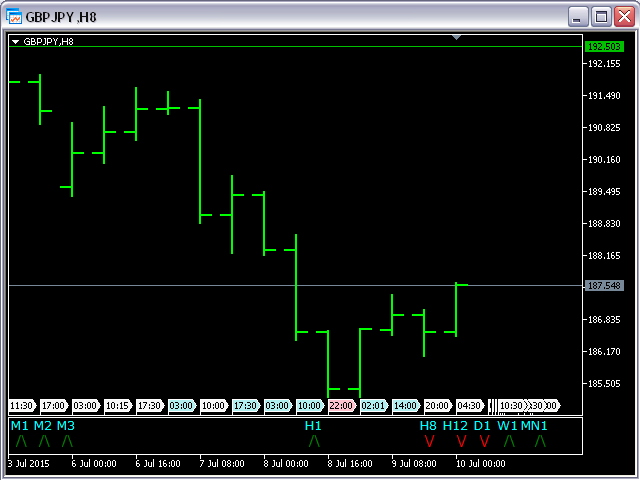Screen dimensions: 640x480
Task: Click the green up arrow under MN1
Action: 540,441
